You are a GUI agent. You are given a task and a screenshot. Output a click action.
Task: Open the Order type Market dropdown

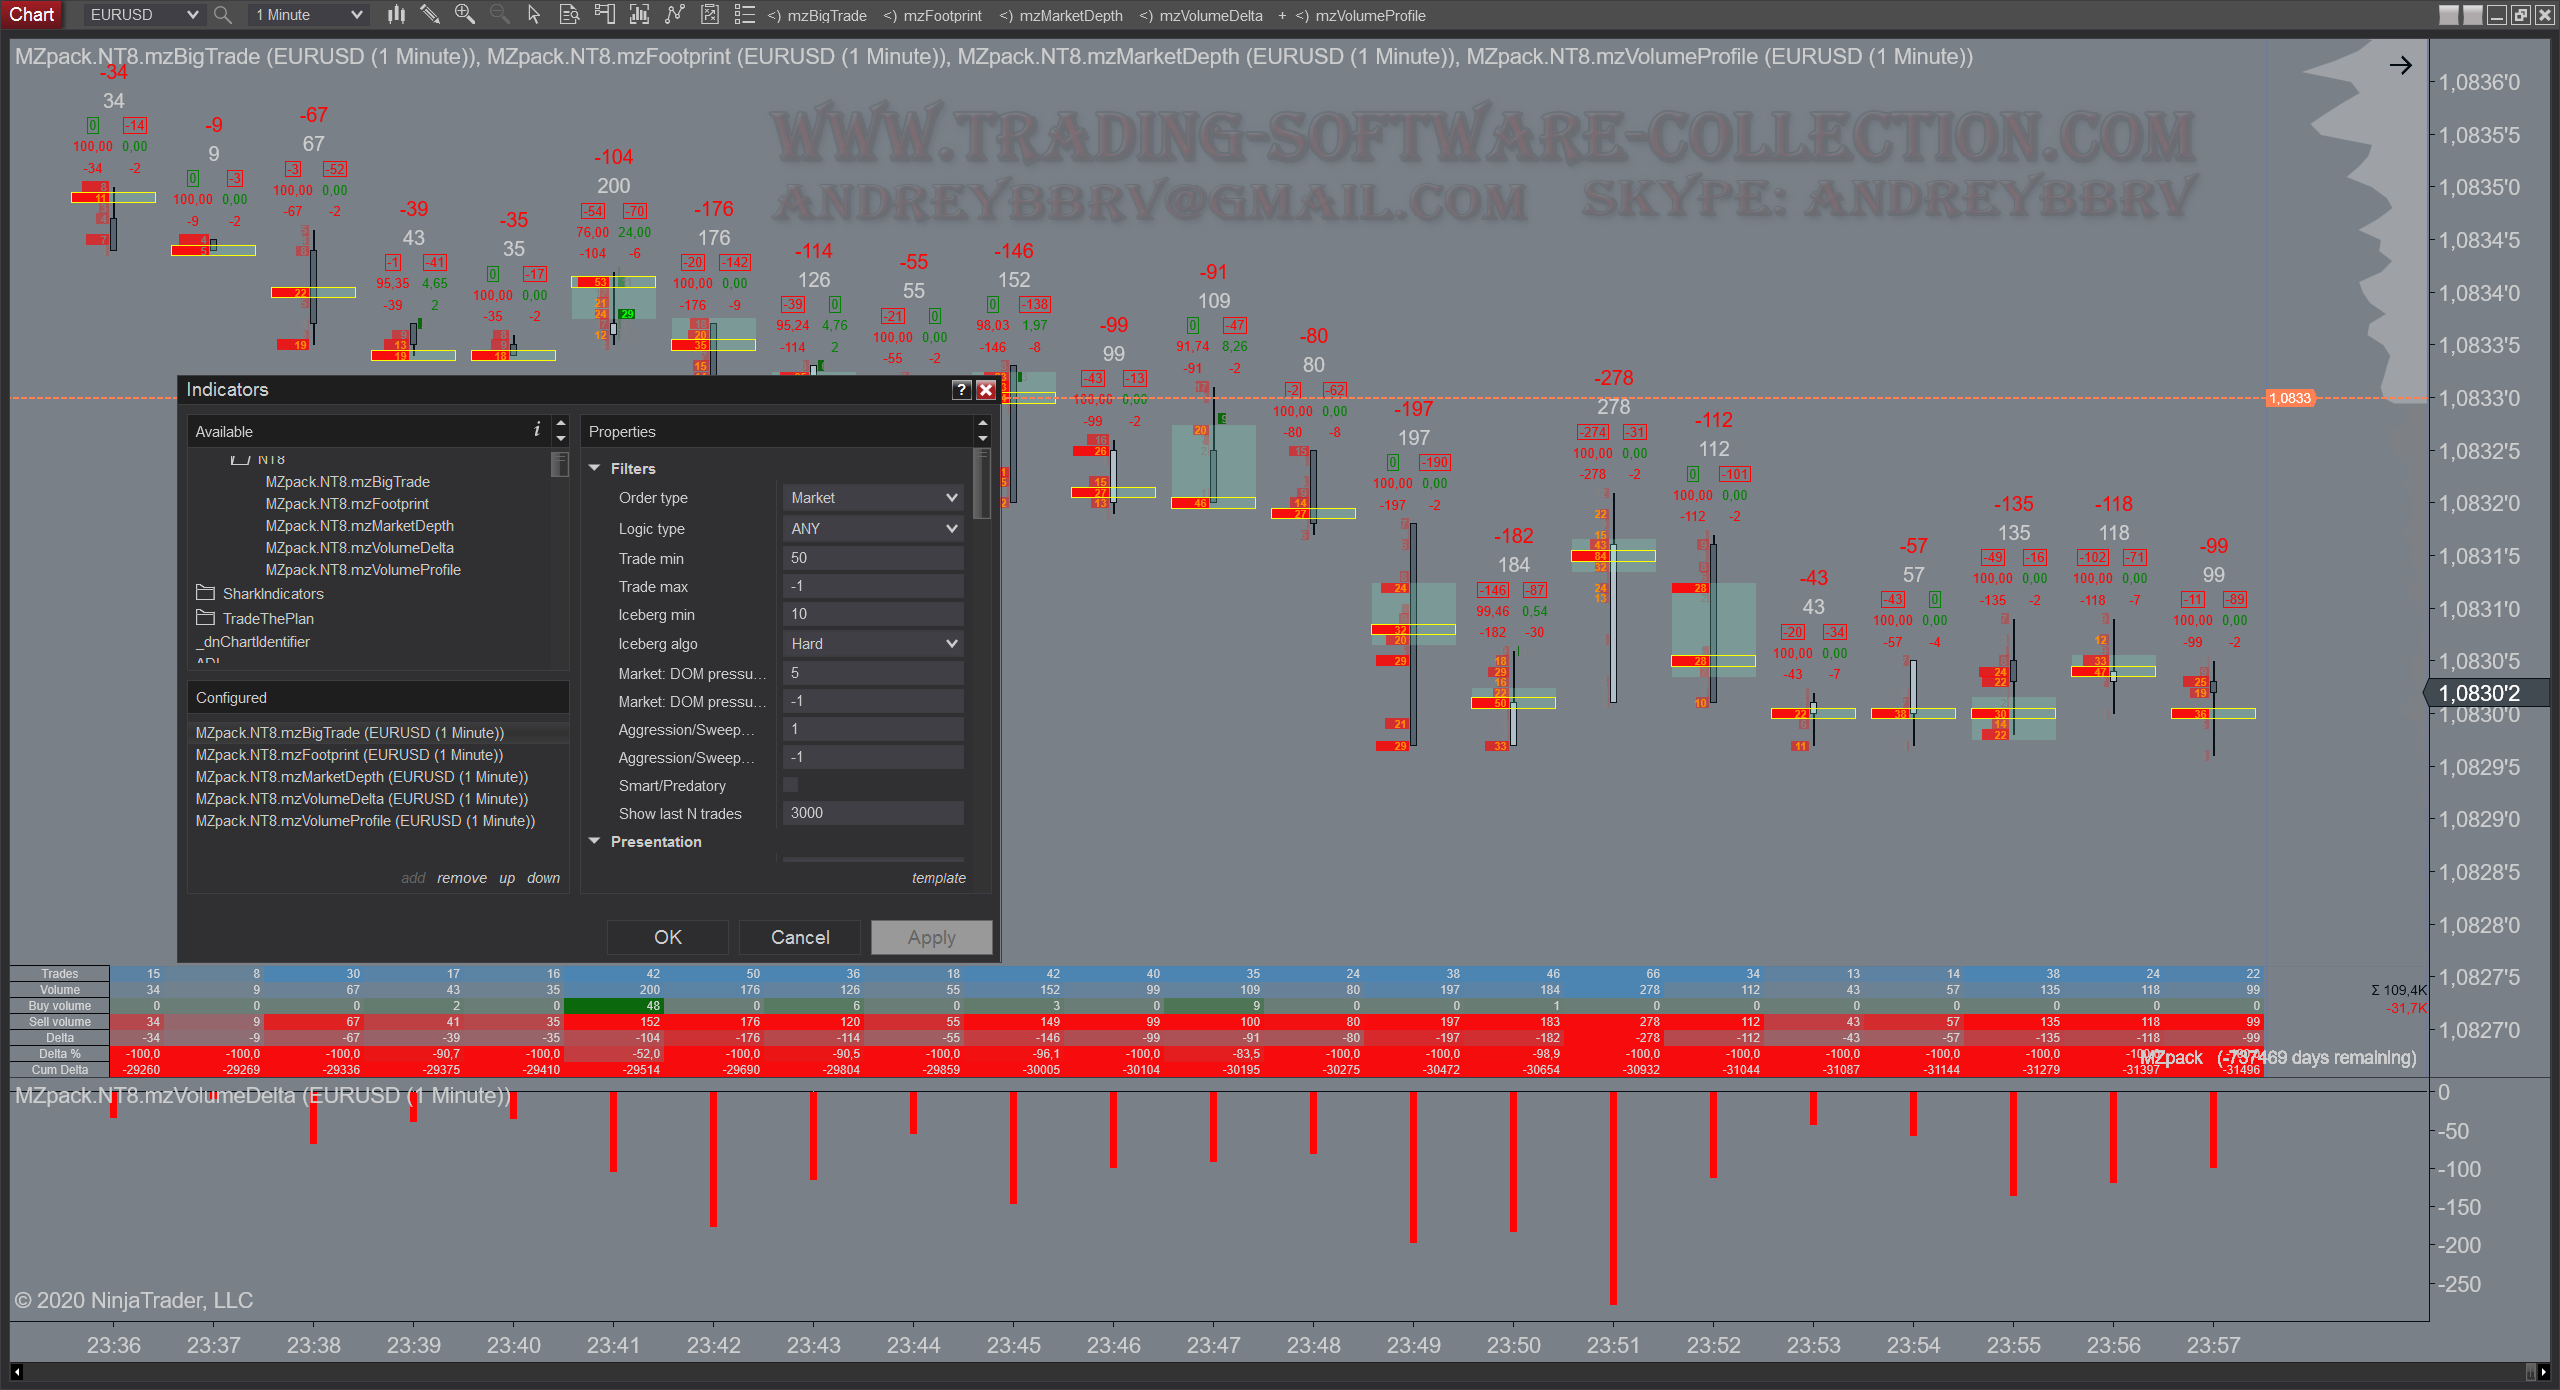(x=873, y=498)
